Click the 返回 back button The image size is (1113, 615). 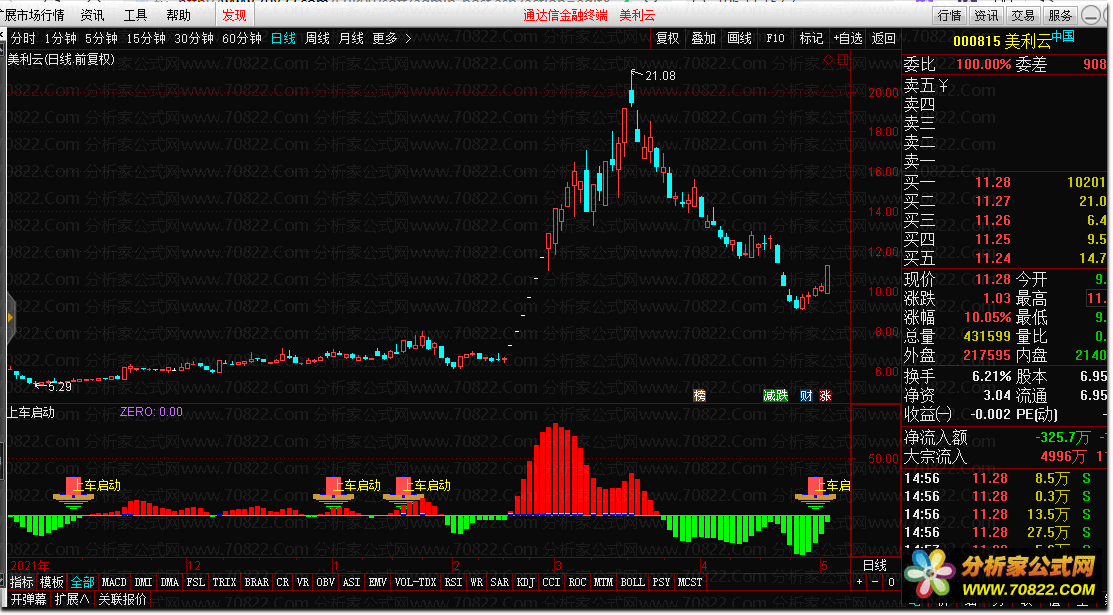pyautogui.click(x=884, y=38)
